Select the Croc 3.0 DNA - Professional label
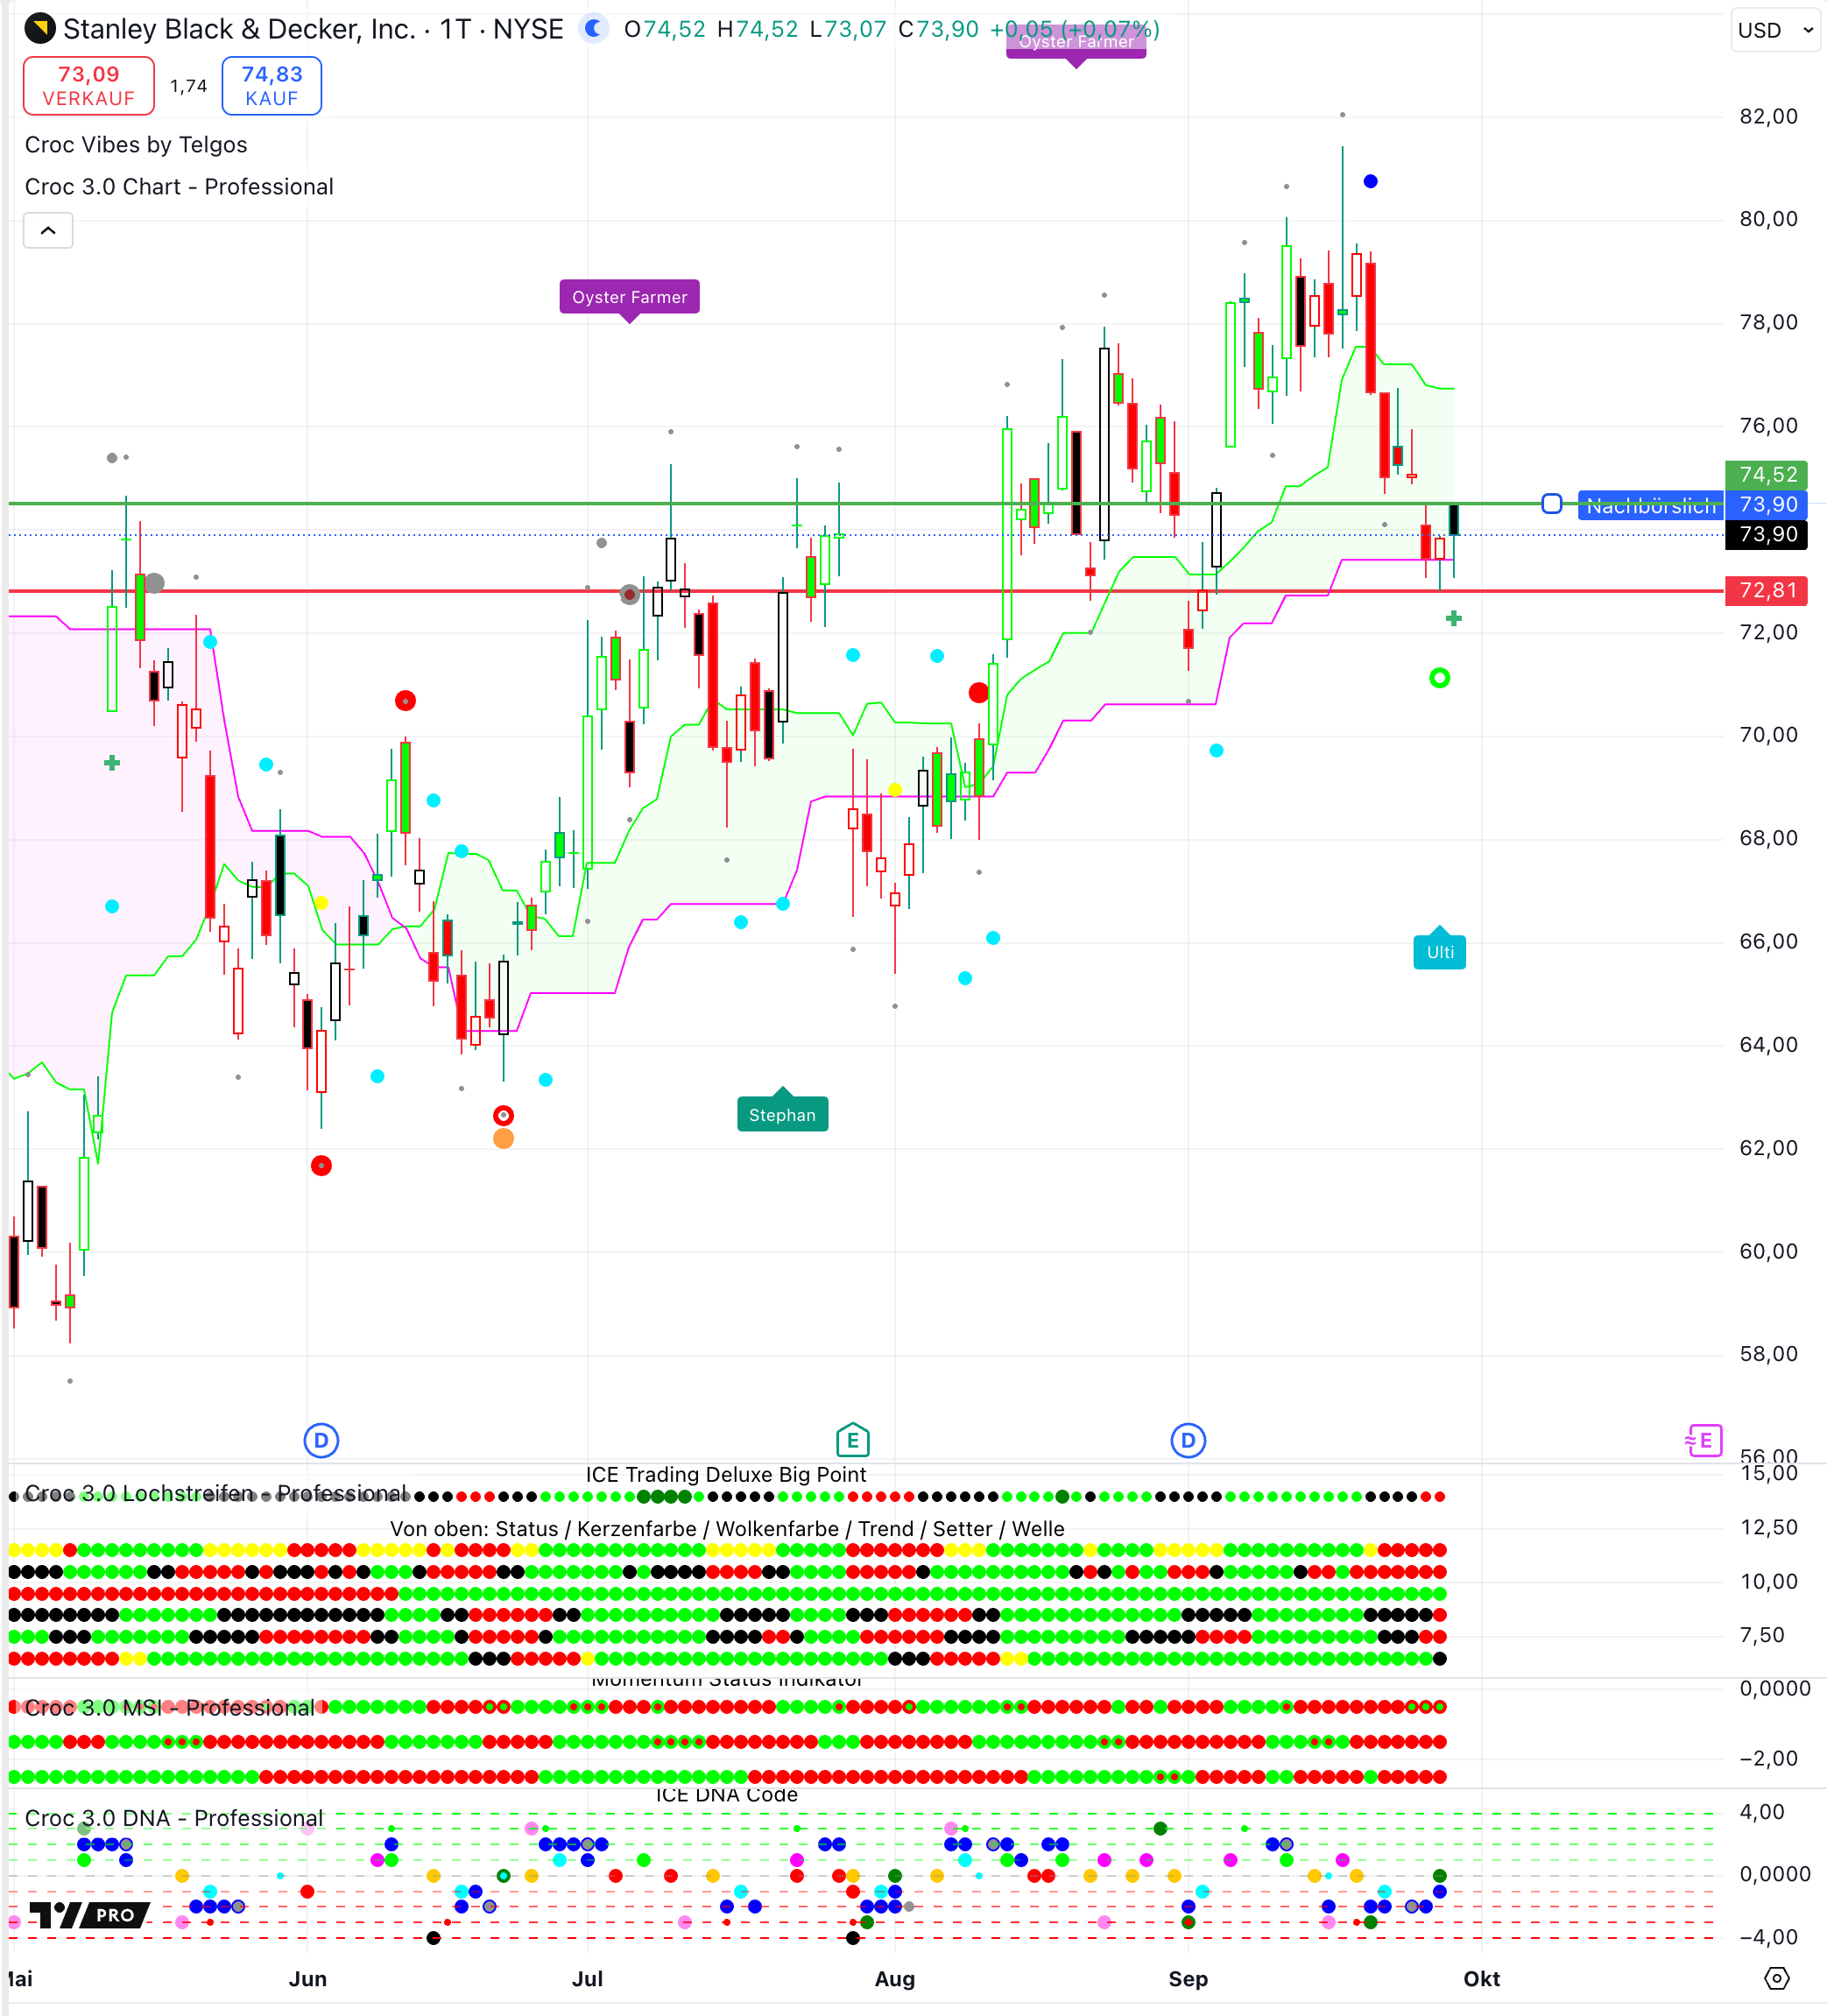This screenshot has height=2016, width=1827. pyautogui.click(x=174, y=1818)
